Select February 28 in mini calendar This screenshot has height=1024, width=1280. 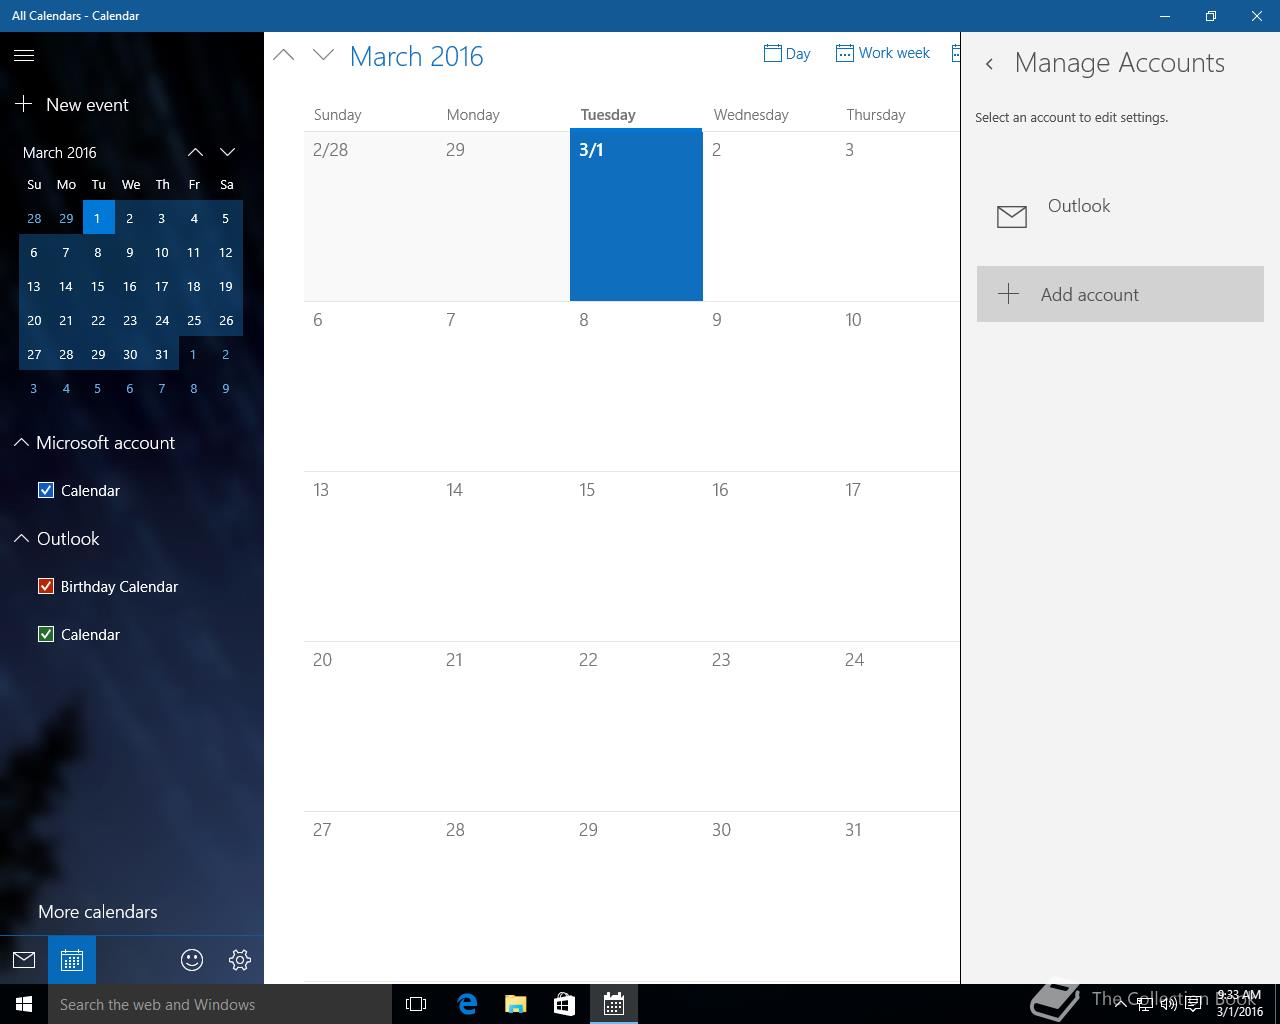tap(34, 218)
